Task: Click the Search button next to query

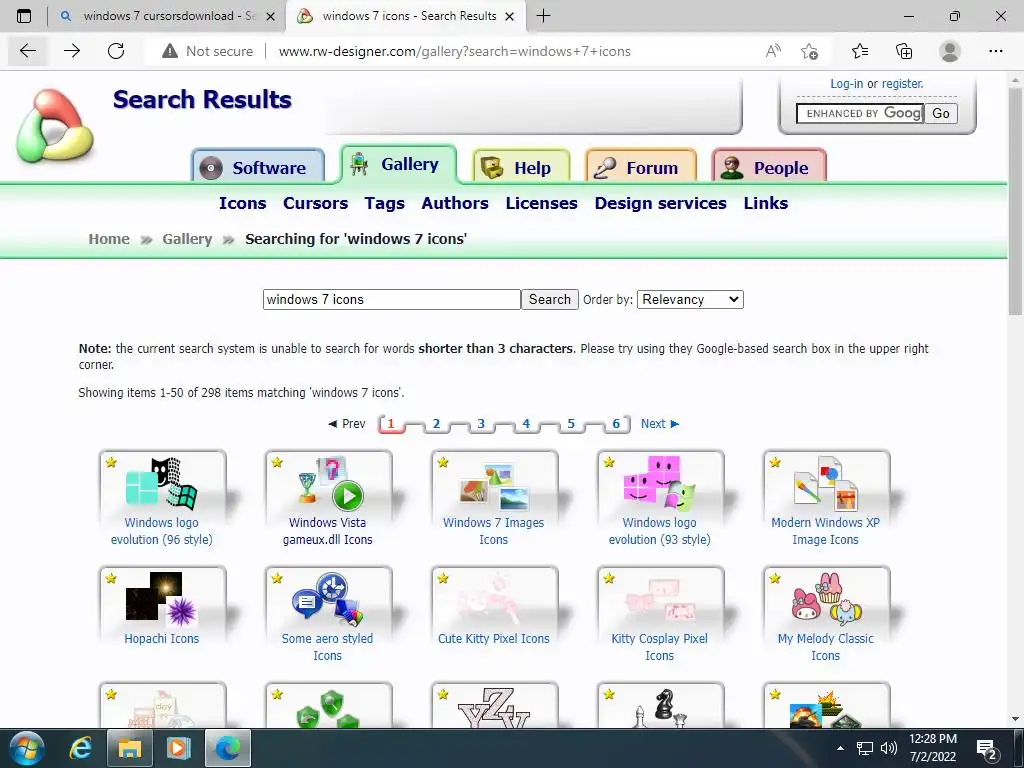Action: click(x=549, y=299)
